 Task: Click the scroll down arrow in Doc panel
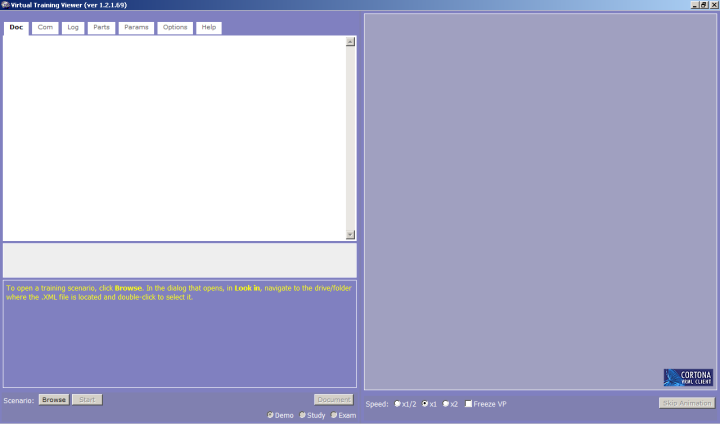350,234
